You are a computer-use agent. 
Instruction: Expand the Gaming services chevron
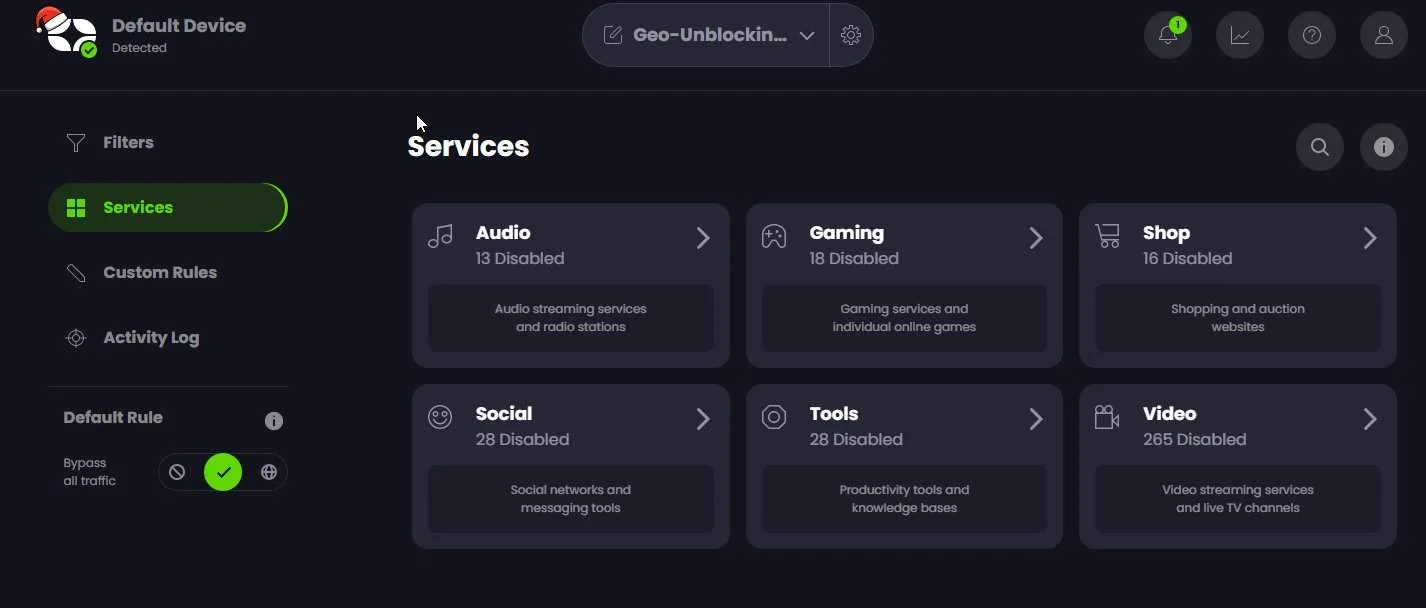tap(1036, 238)
